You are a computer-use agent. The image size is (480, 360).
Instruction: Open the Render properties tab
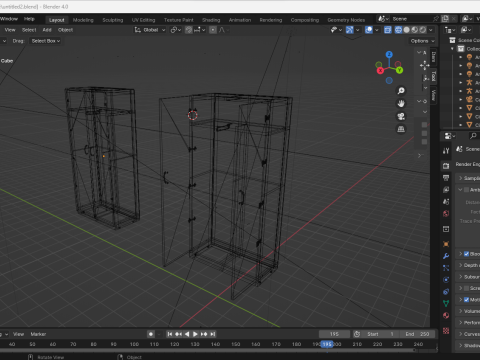tap(446, 166)
